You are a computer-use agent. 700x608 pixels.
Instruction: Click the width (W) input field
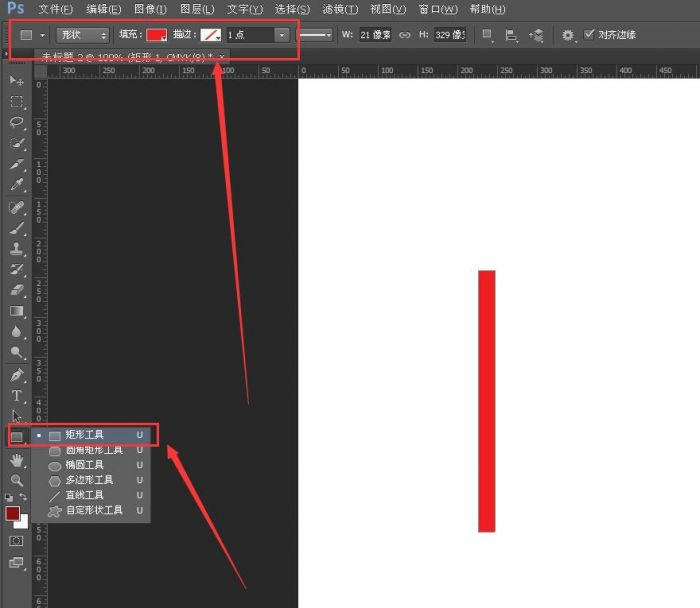tap(374, 35)
